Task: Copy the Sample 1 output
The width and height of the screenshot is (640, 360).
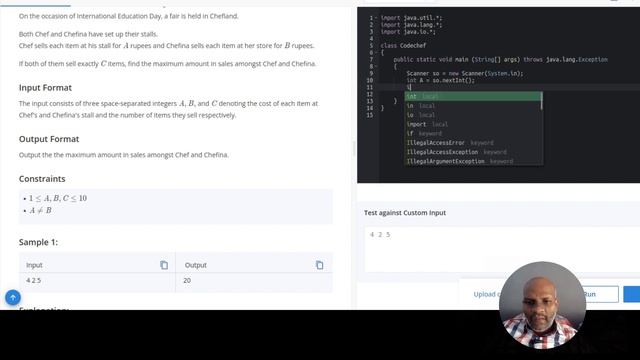Action: point(320,265)
